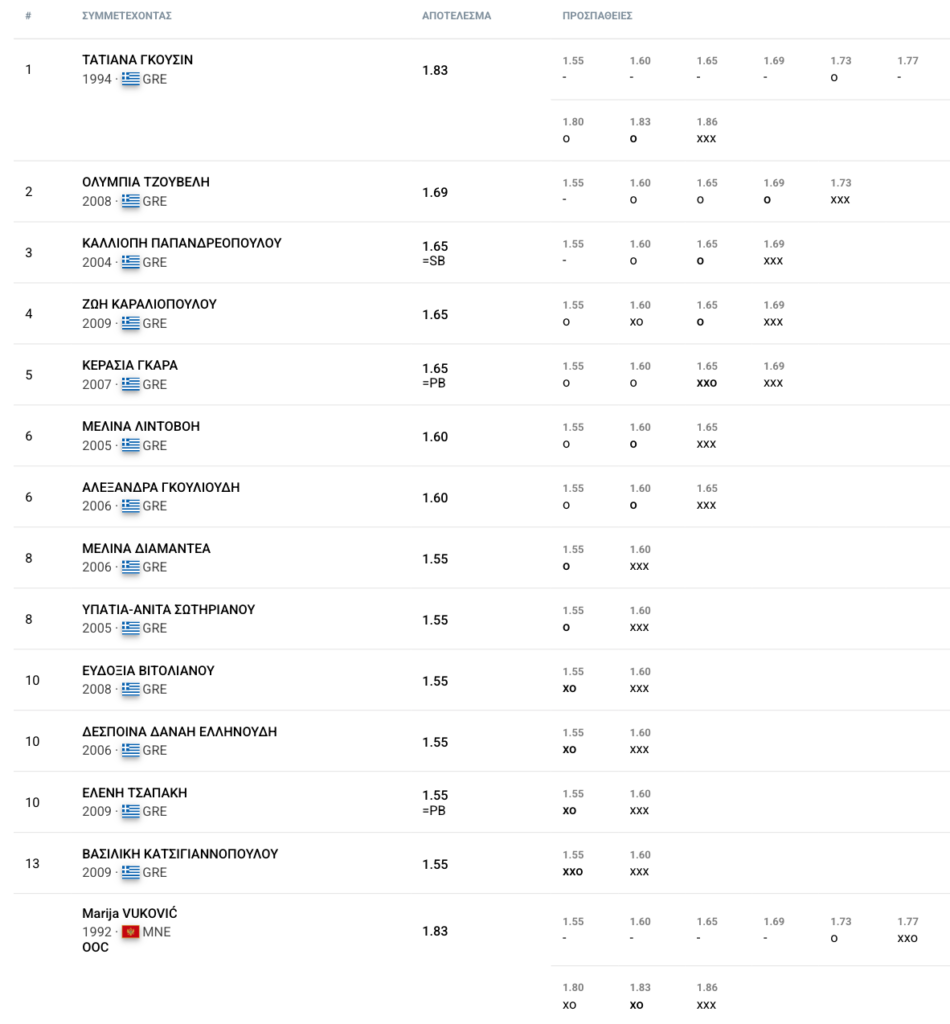
Task: Open ΑΛΕΞΑΝΔΡΑ ΓΚΟΥΛΙΟΥΔΗ's athlete entry
Action: pyautogui.click(x=160, y=487)
